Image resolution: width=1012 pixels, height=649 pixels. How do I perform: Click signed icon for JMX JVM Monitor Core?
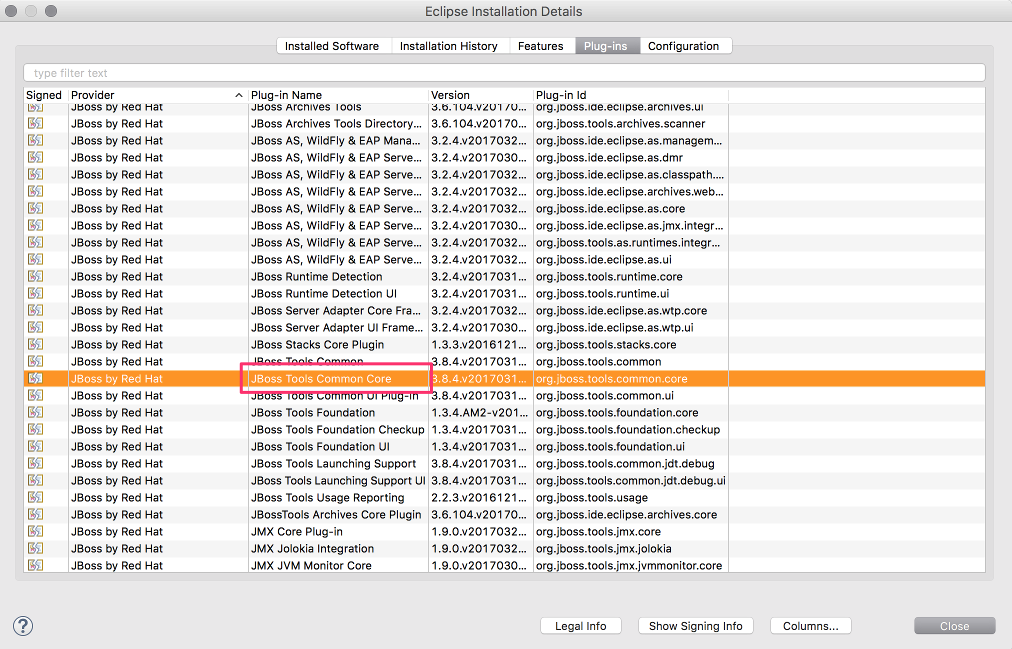click(x=35, y=565)
